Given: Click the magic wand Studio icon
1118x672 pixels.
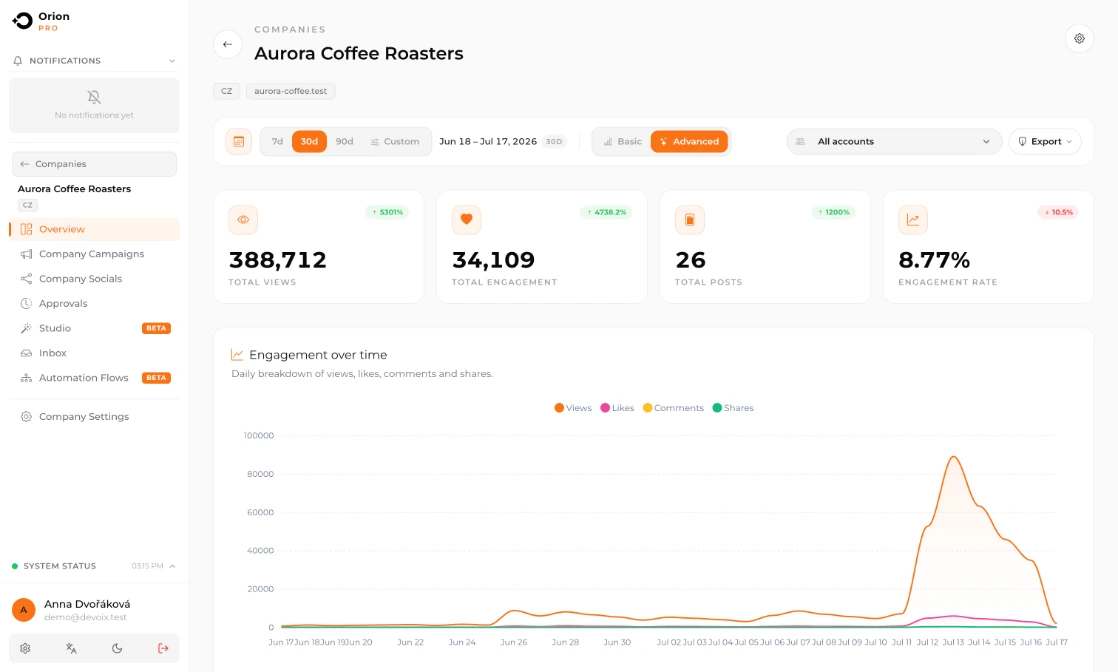Looking at the screenshot, I should coord(26,328).
